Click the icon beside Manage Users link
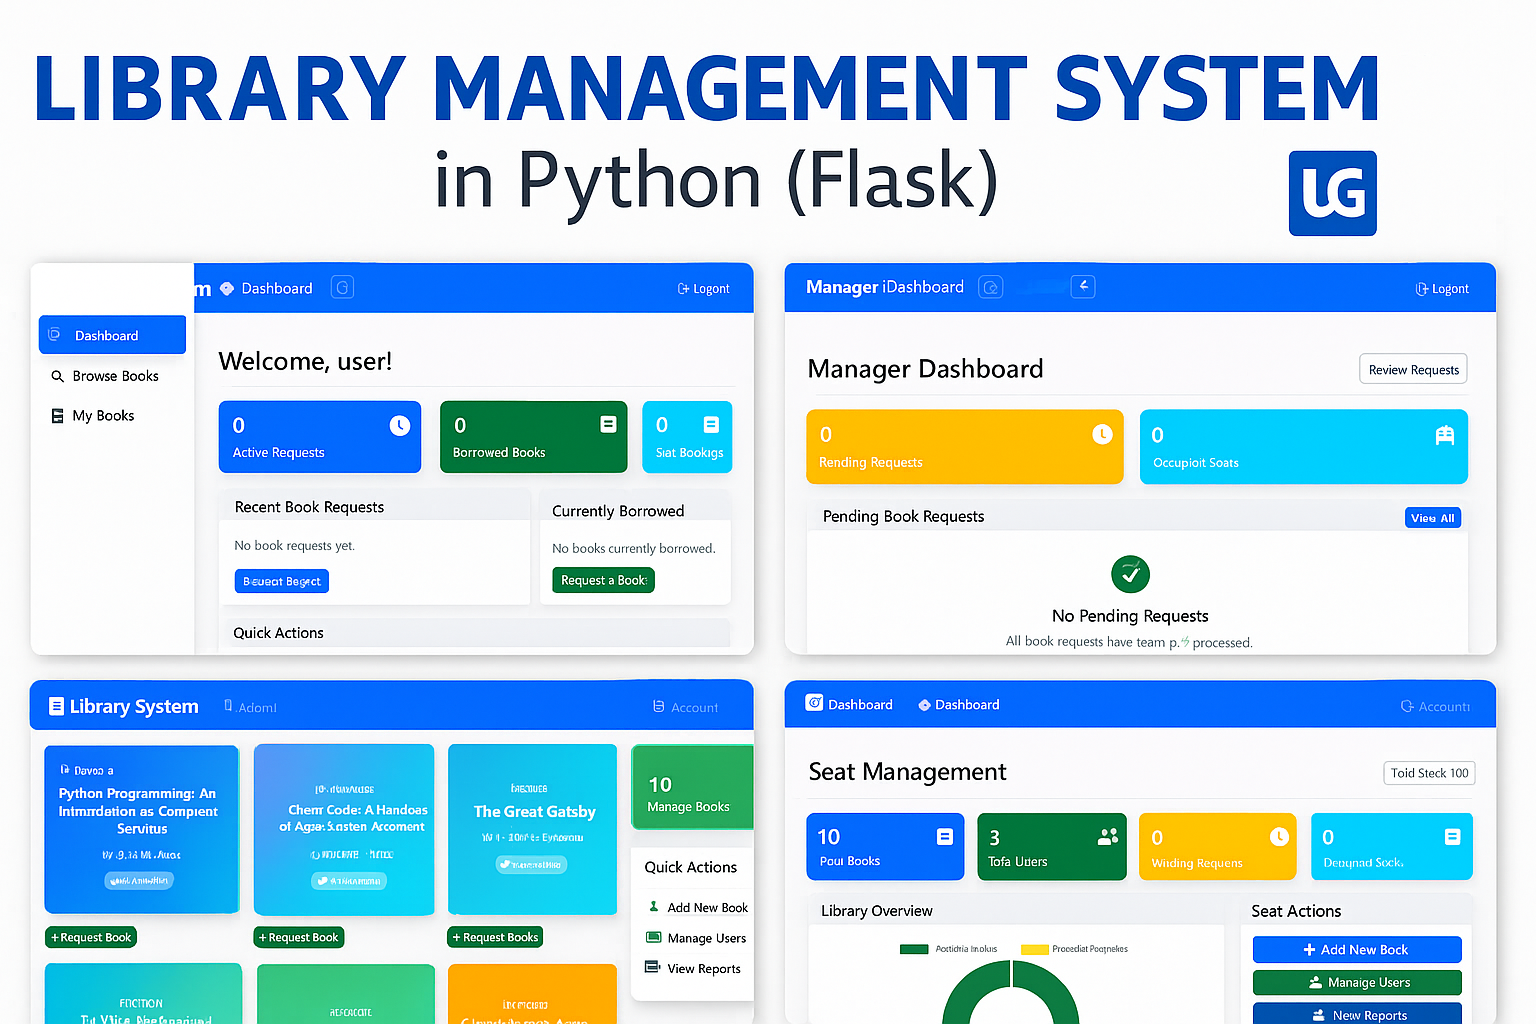Image resolution: width=1536 pixels, height=1024 pixels. 654,938
